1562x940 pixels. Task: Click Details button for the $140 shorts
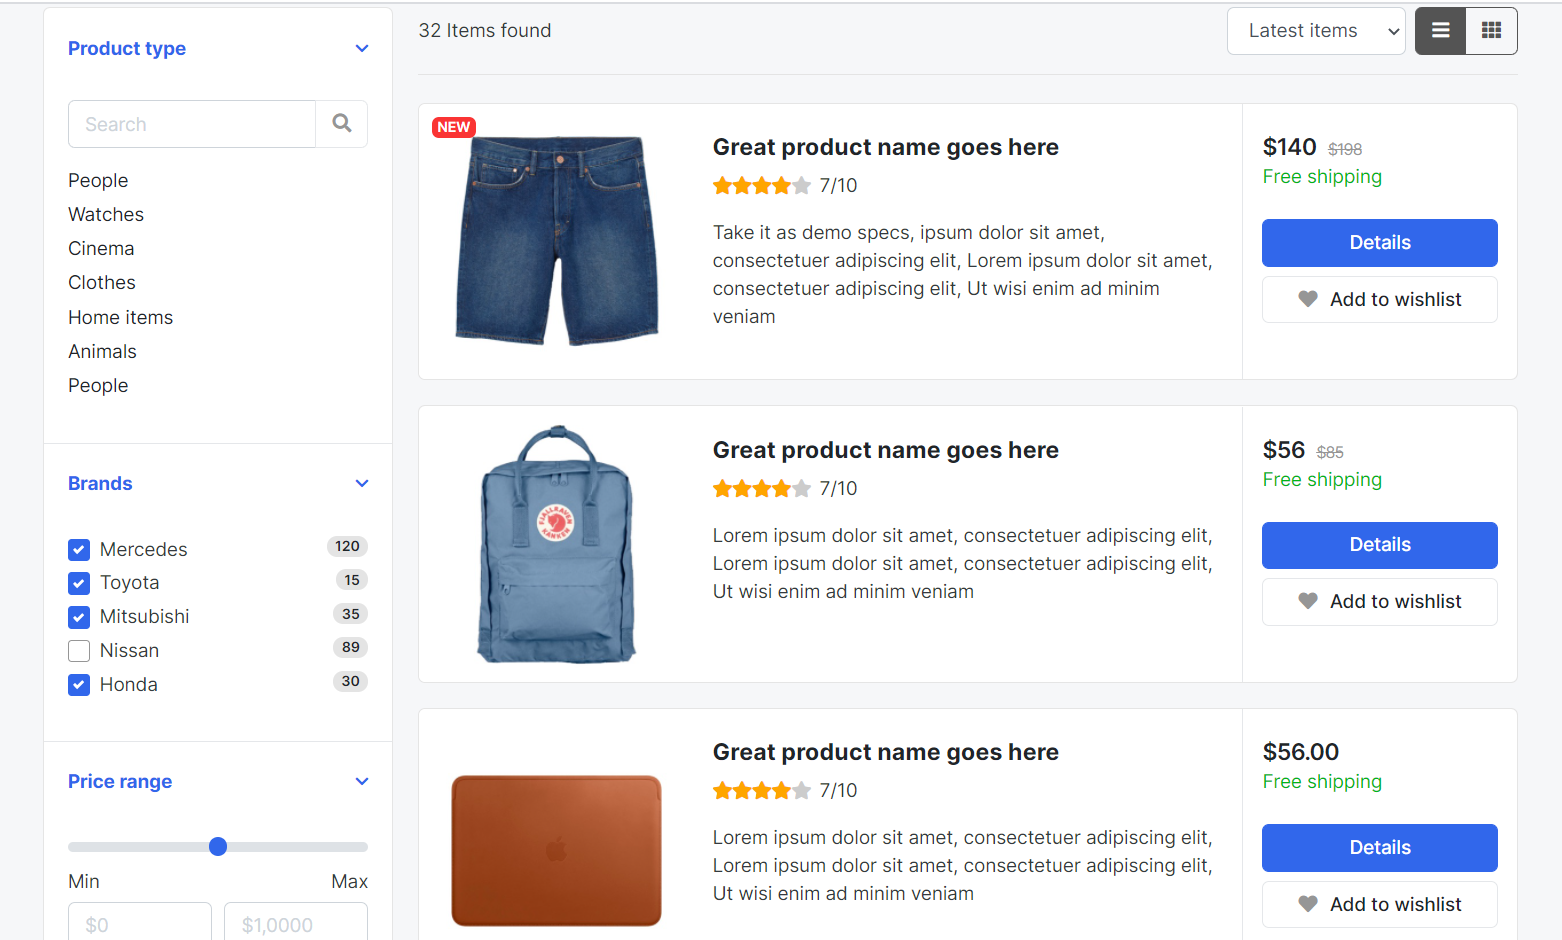1379,243
